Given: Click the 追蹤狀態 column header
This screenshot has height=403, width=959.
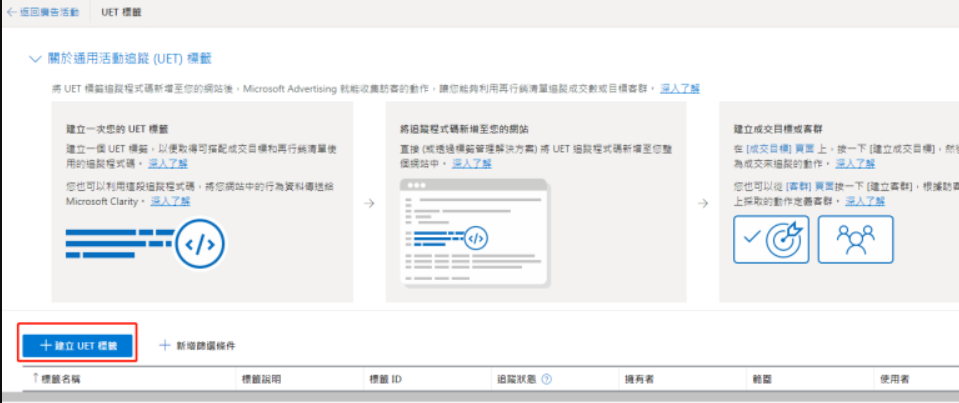Looking at the screenshot, I should 517,379.
